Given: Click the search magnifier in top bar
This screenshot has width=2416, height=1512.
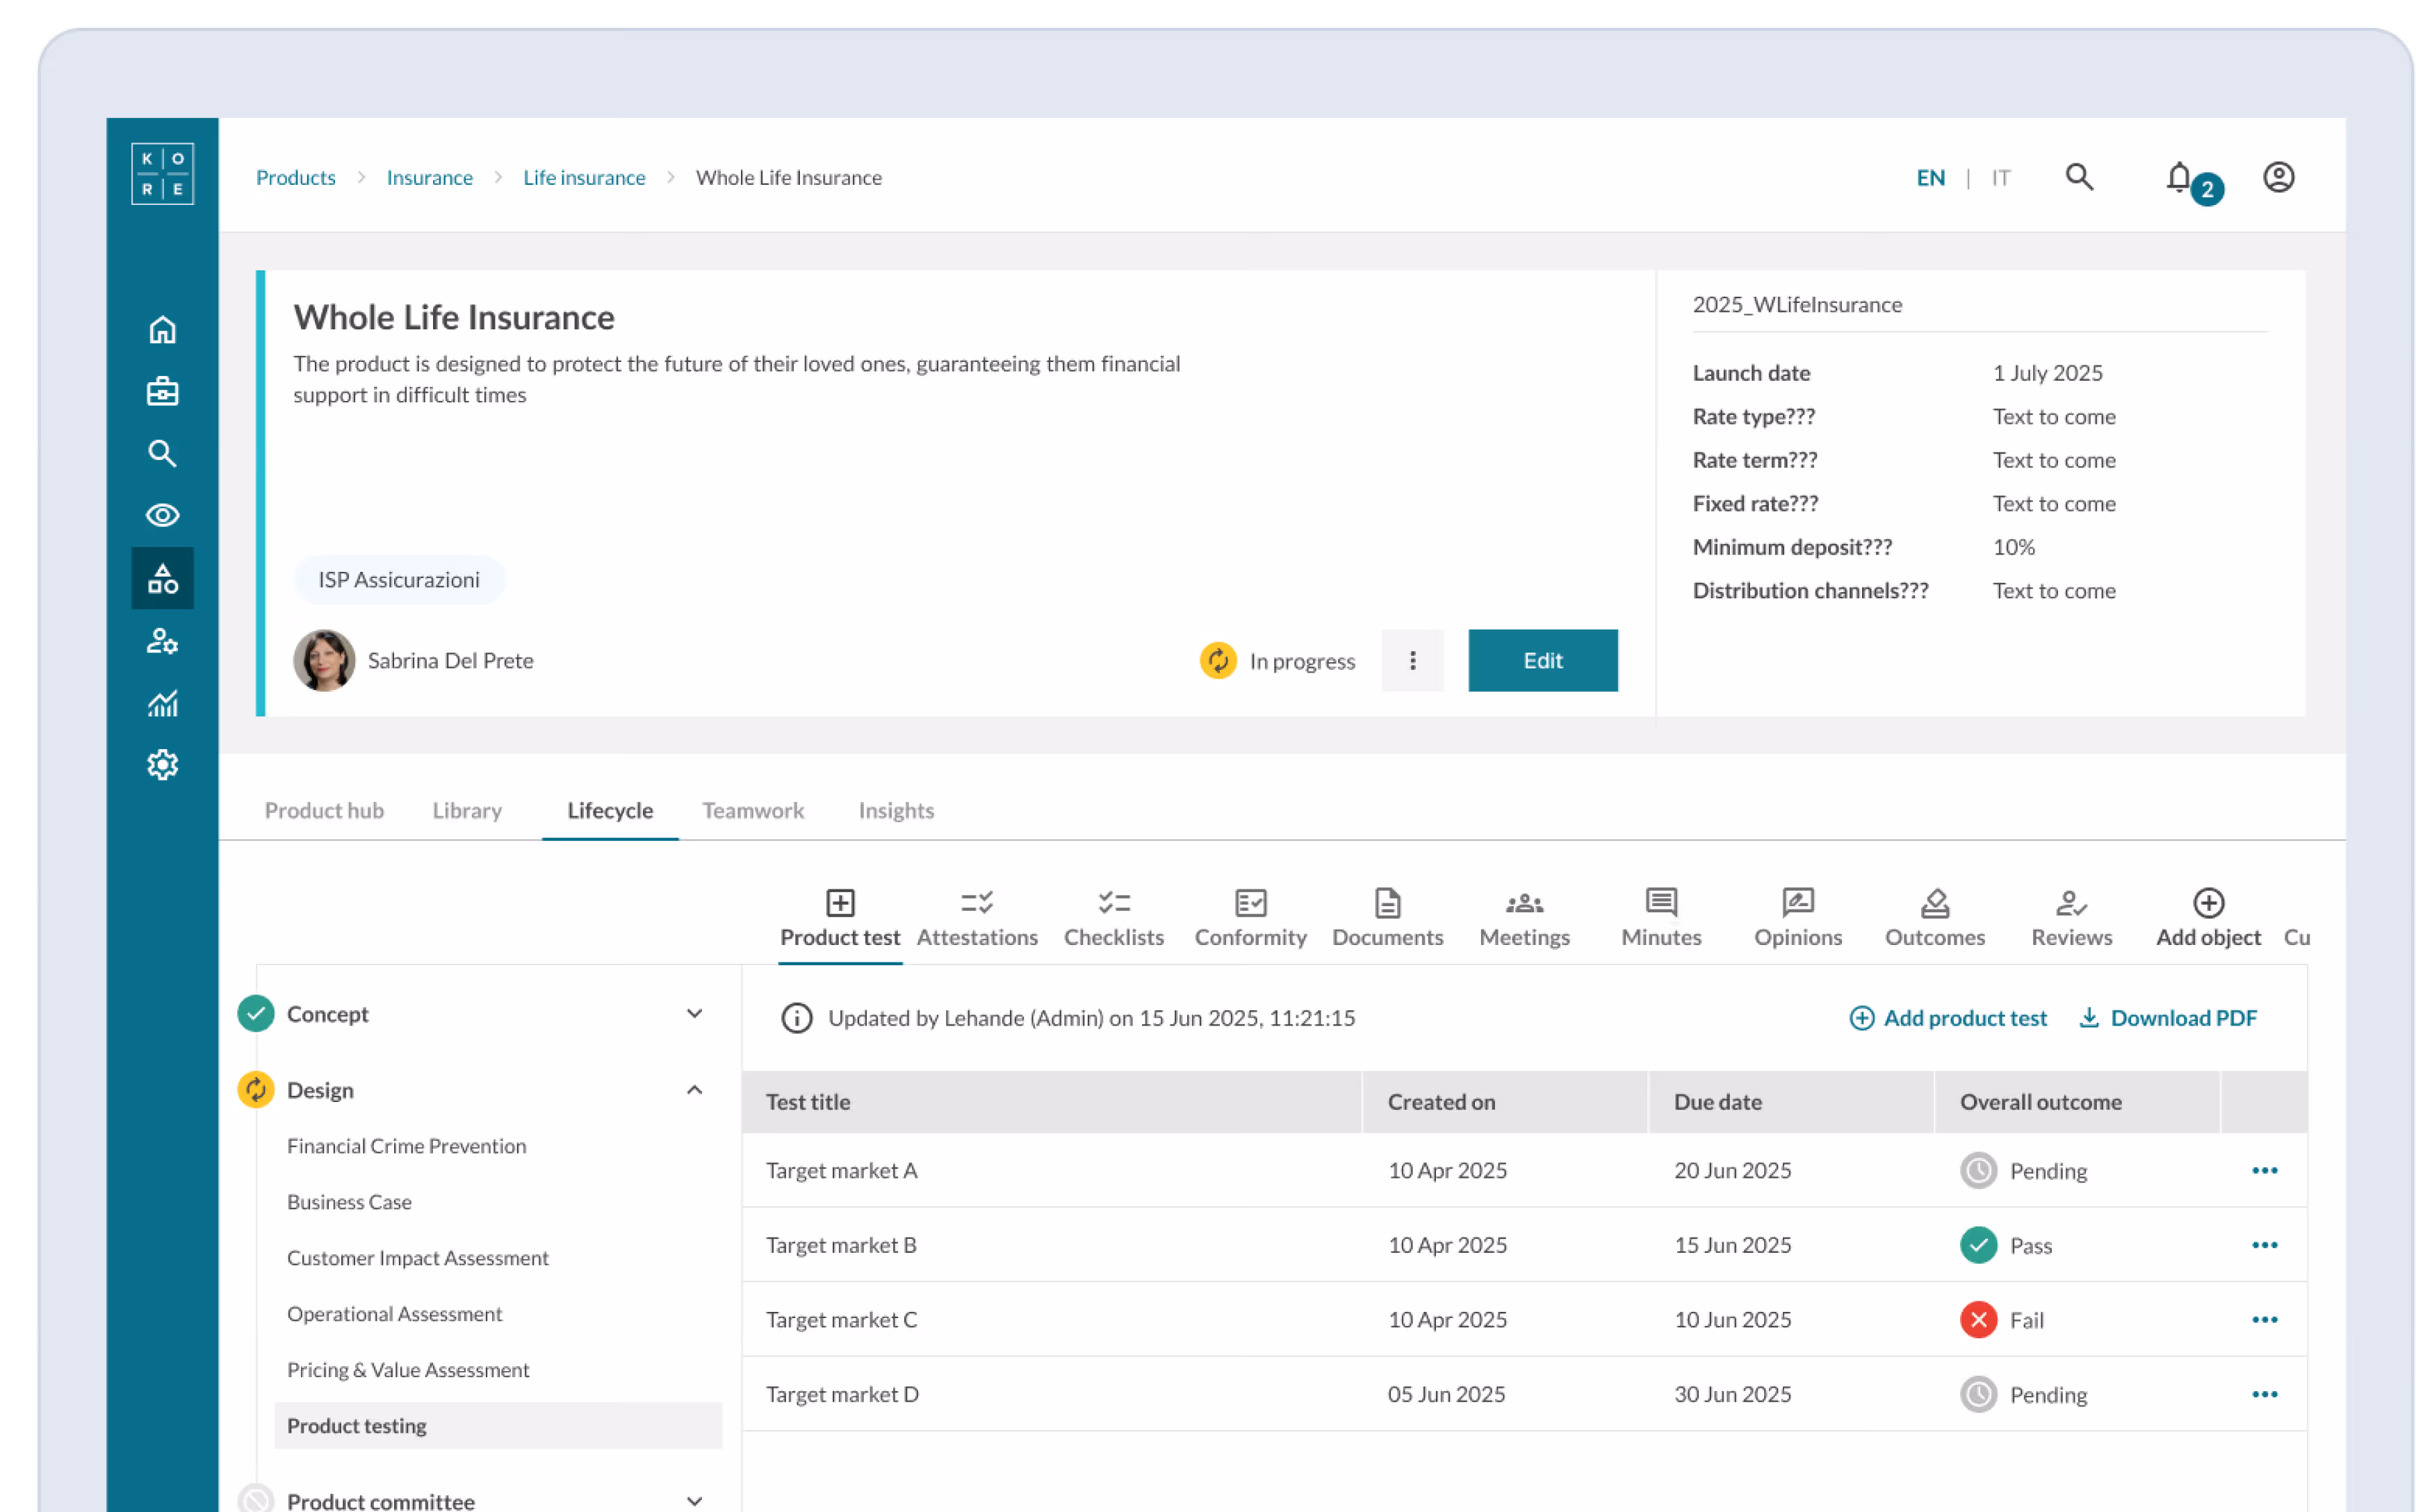Looking at the screenshot, I should [x=2079, y=177].
